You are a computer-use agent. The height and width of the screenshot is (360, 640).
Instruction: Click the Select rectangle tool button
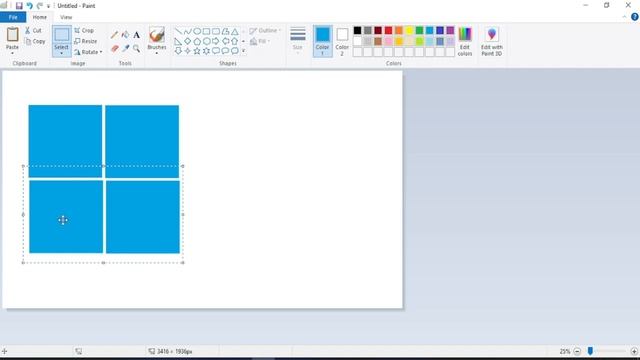62,34
